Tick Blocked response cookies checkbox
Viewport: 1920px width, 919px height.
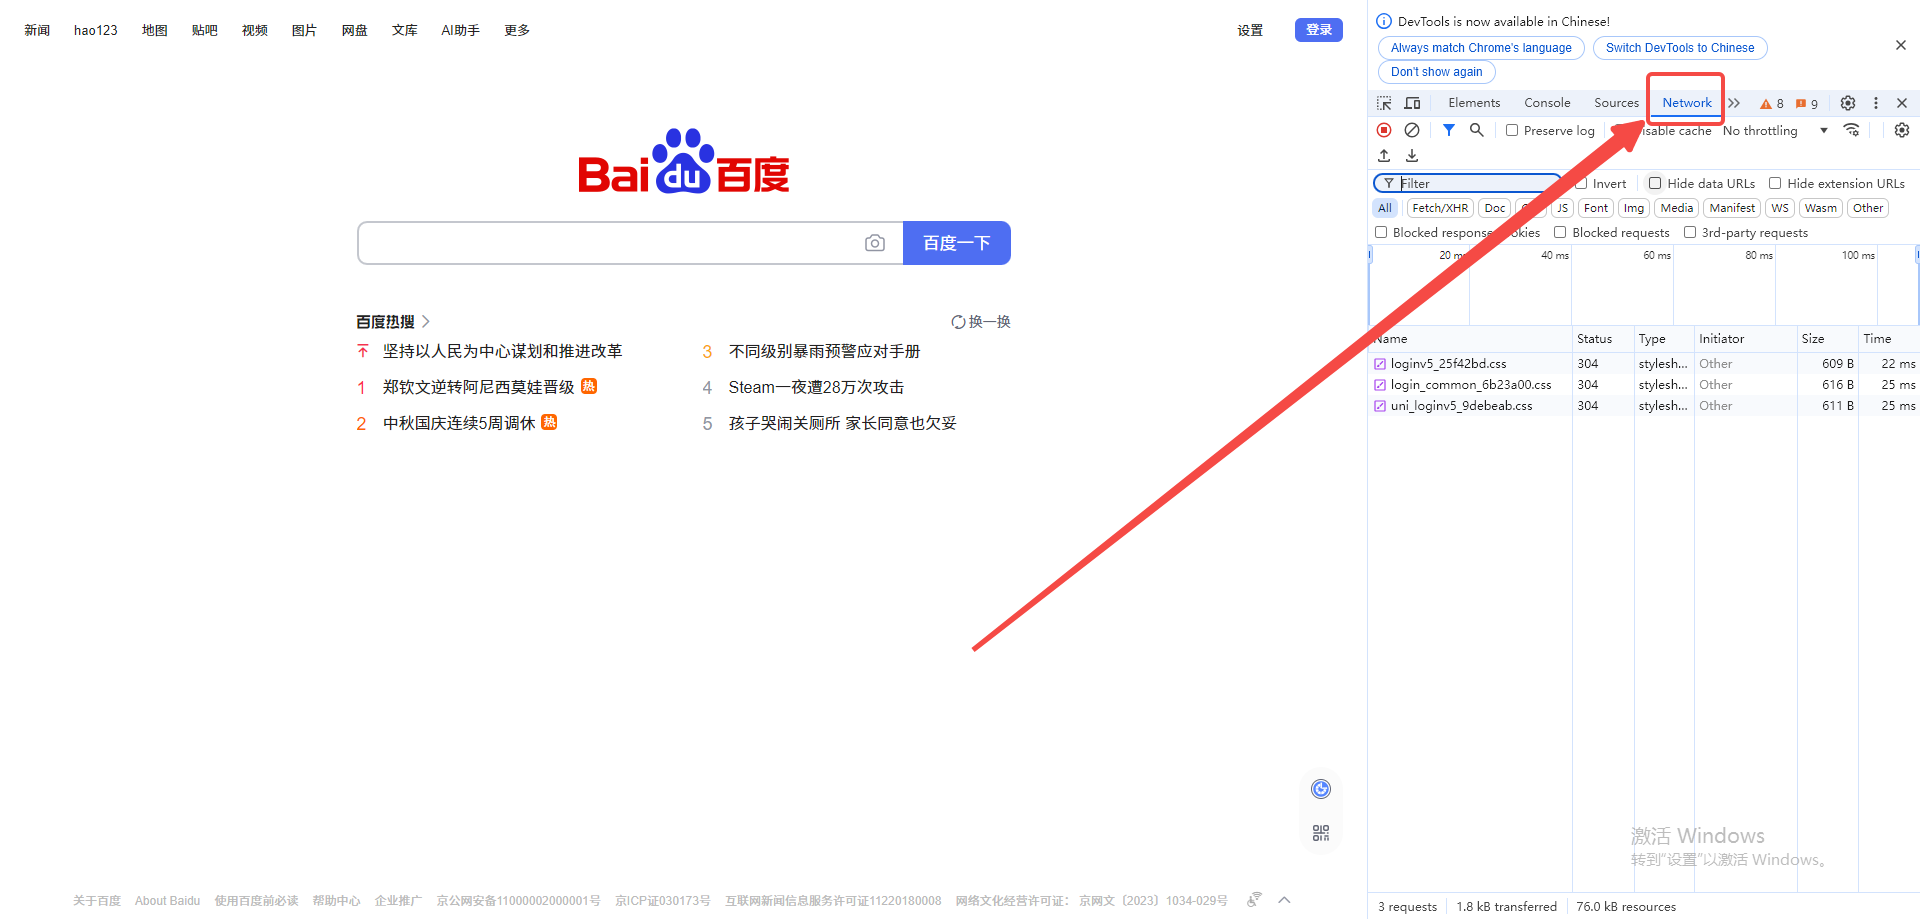1381,232
